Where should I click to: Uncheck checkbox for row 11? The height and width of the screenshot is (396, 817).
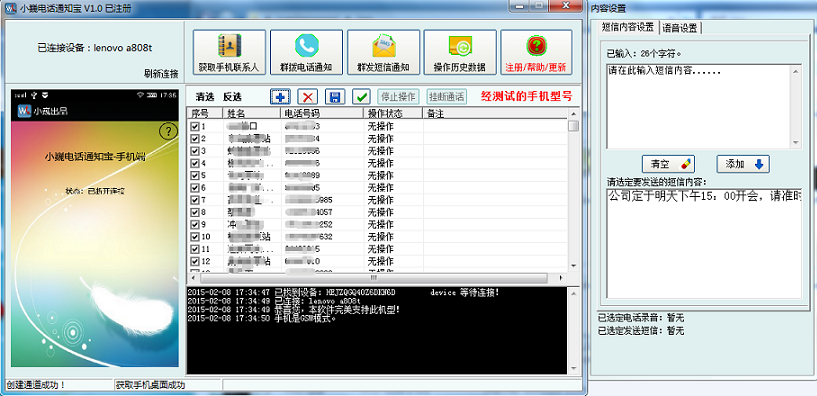point(195,249)
